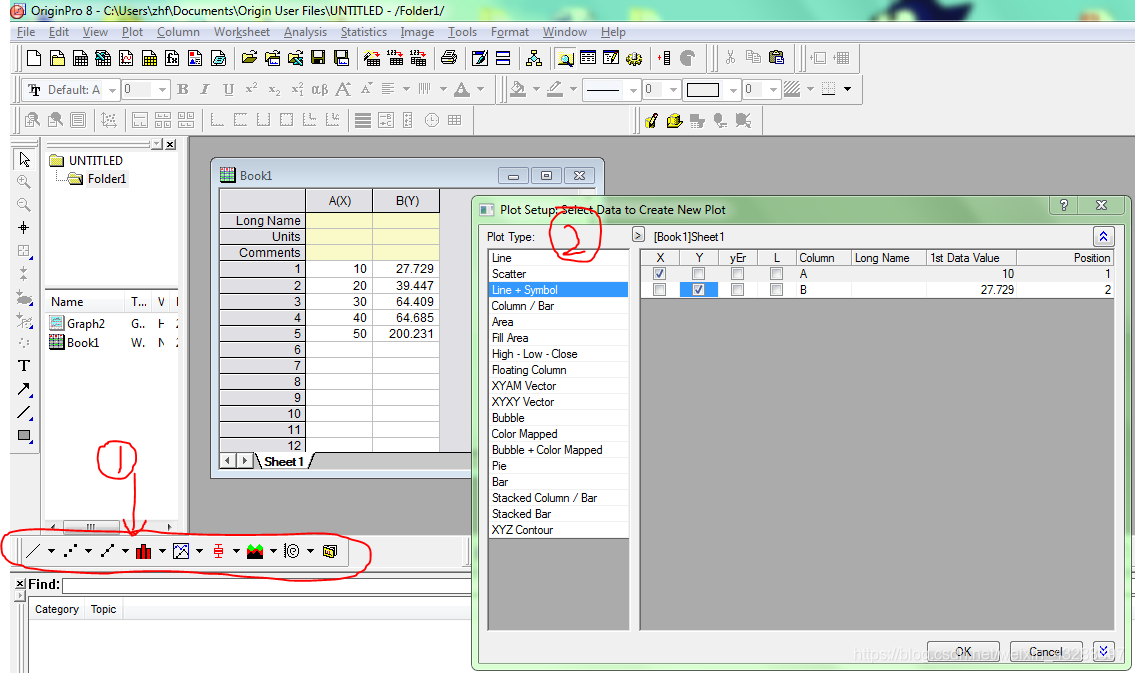Select the Screen Reader crosshair tool
This screenshot has height=673, width=1135.
pos(24,228)
